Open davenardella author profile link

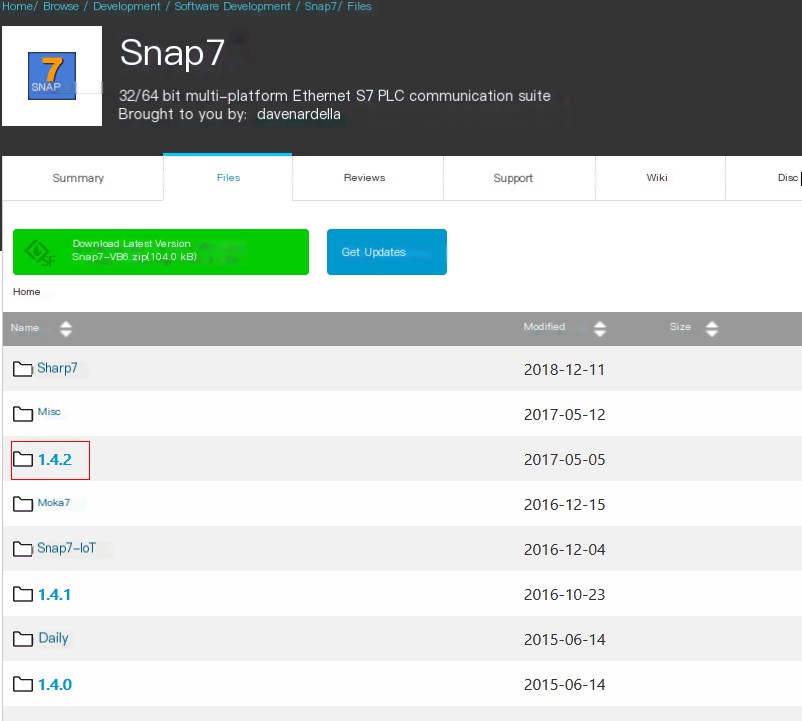pyautogui.click(x=299, y=114)
